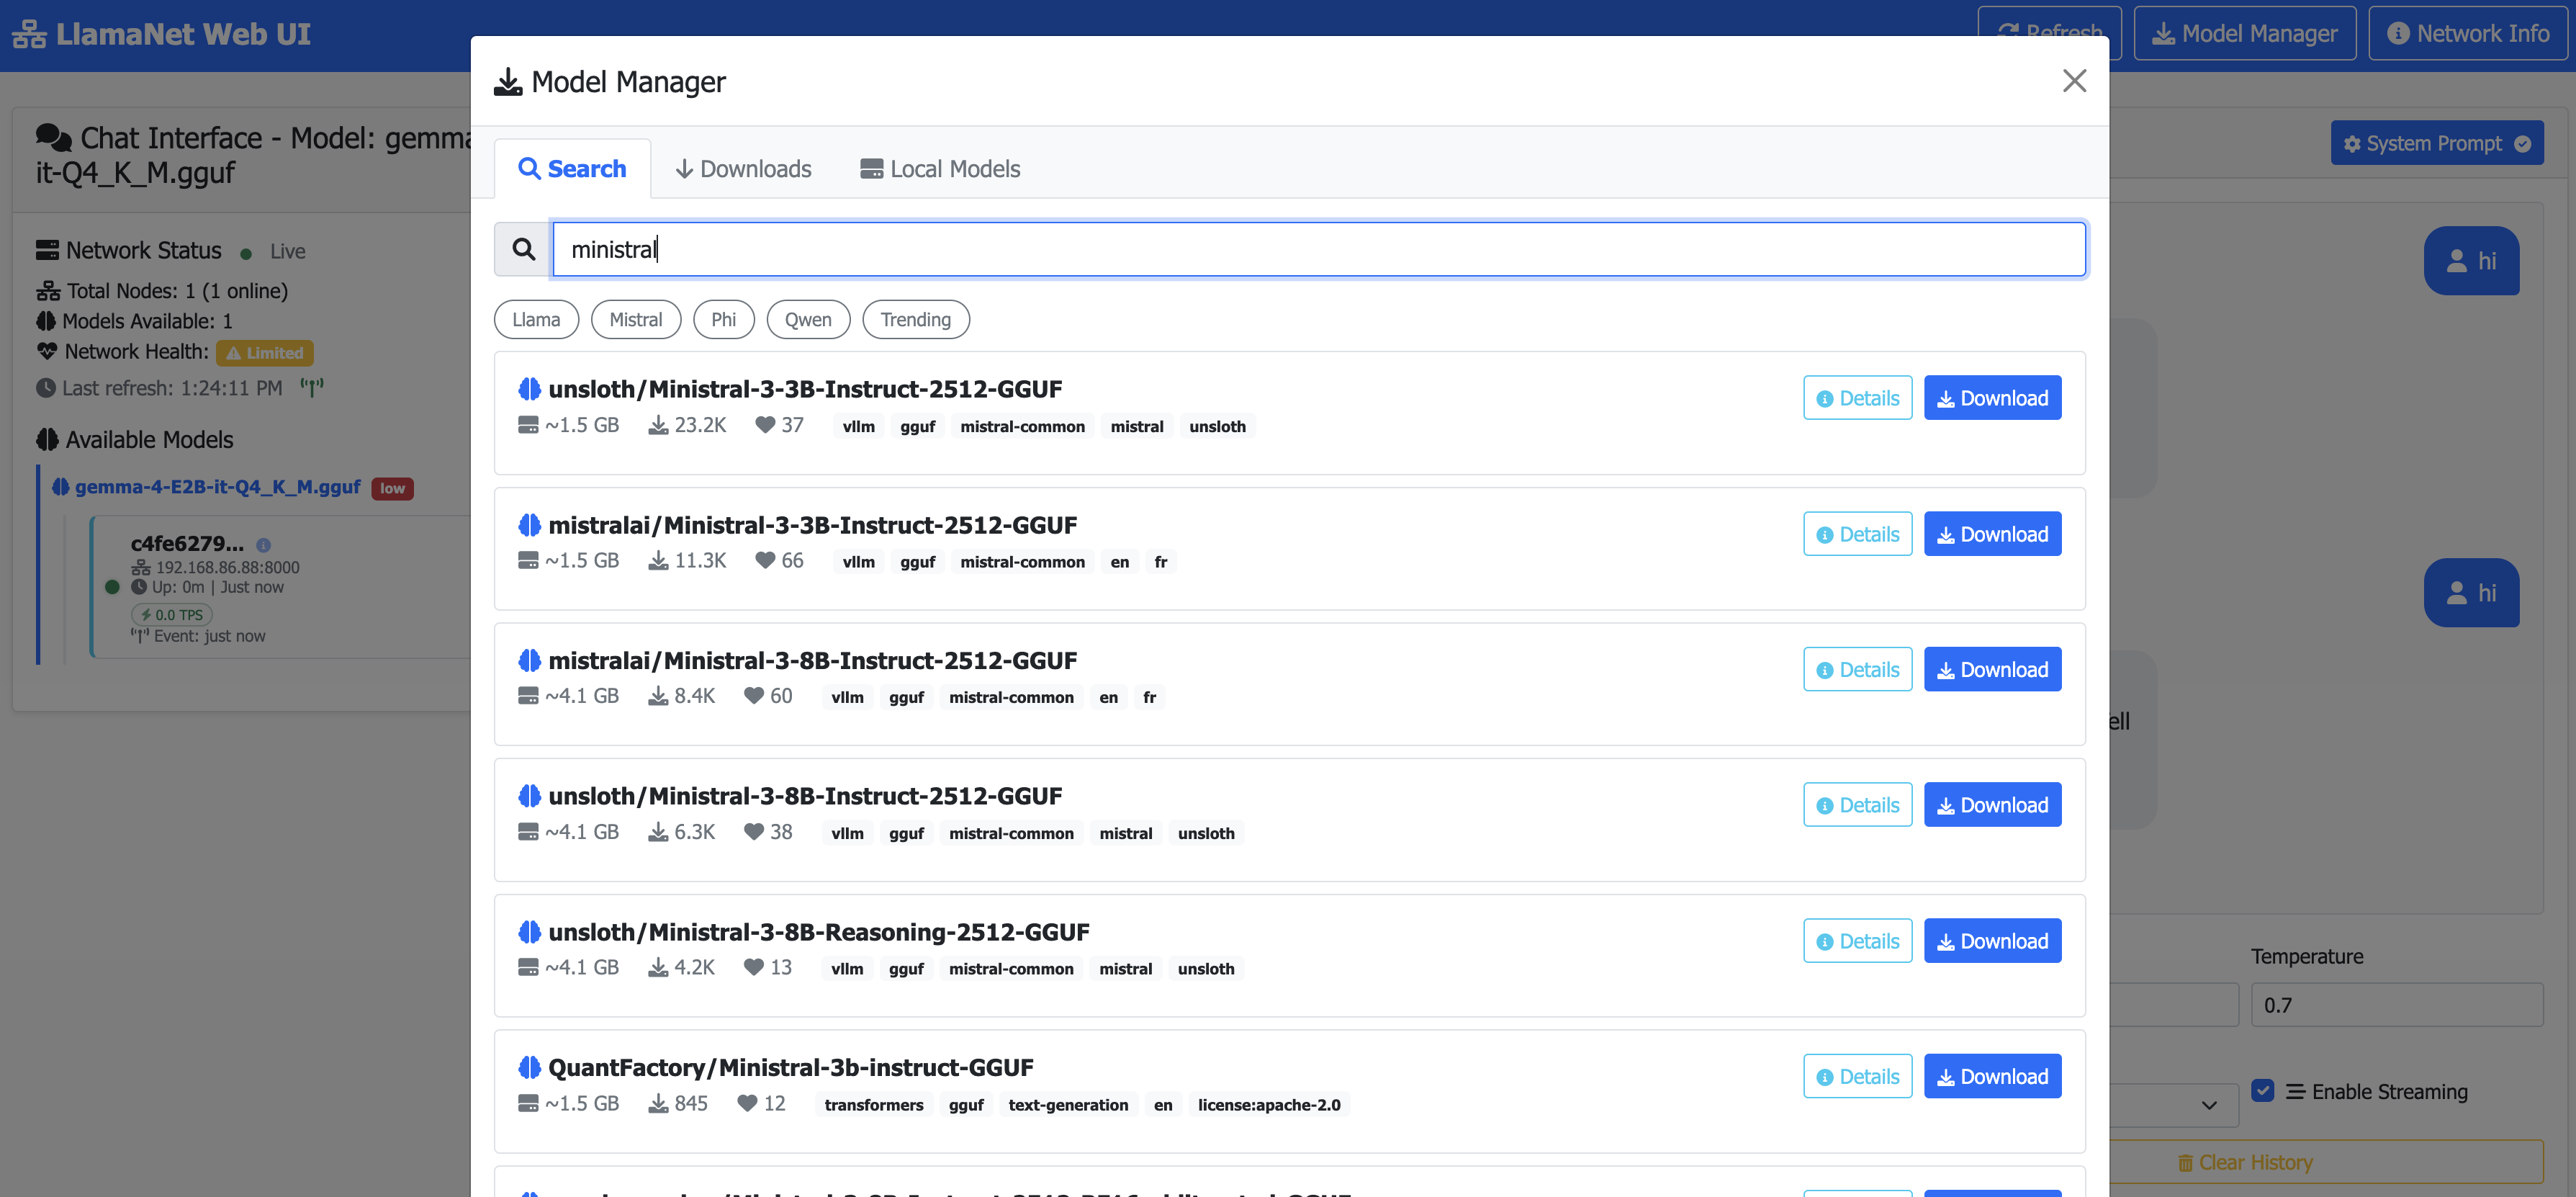The height and width of the screenshot is (1197, 2576).
Task: Download mistralai/Ministral-3-8B-Instruct-2512-GGUF
Action: 1992,669
